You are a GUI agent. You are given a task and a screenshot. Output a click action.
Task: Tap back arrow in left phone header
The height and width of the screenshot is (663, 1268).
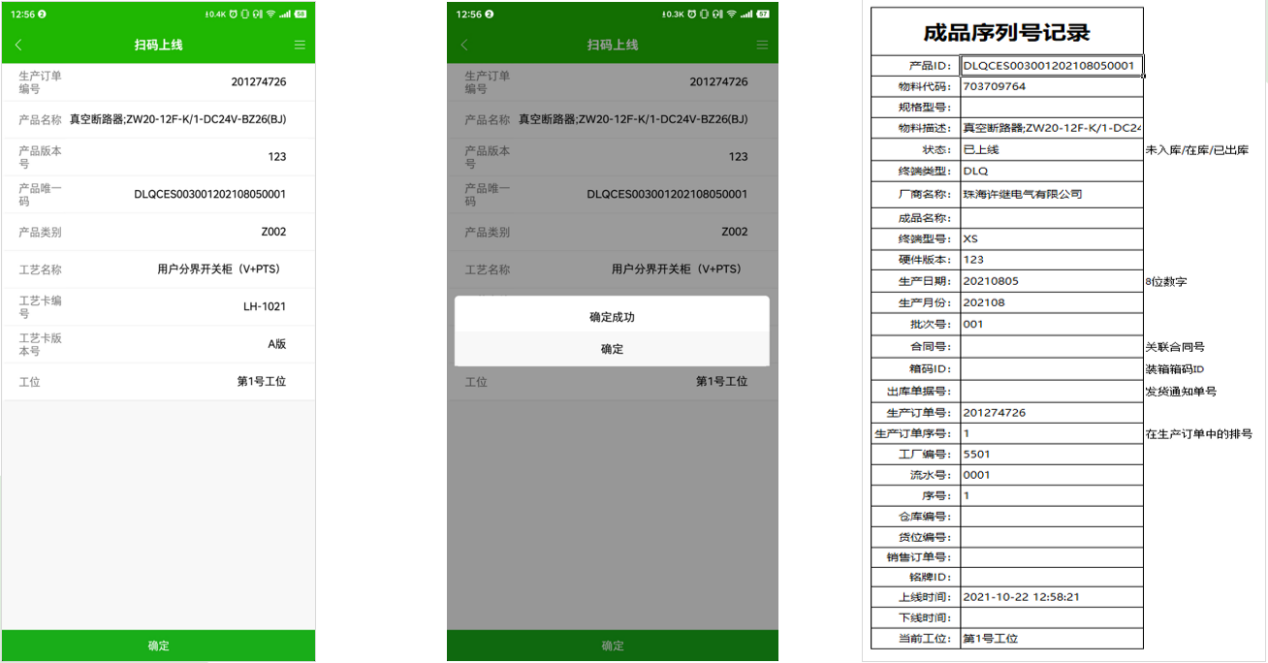click(18, 45)
